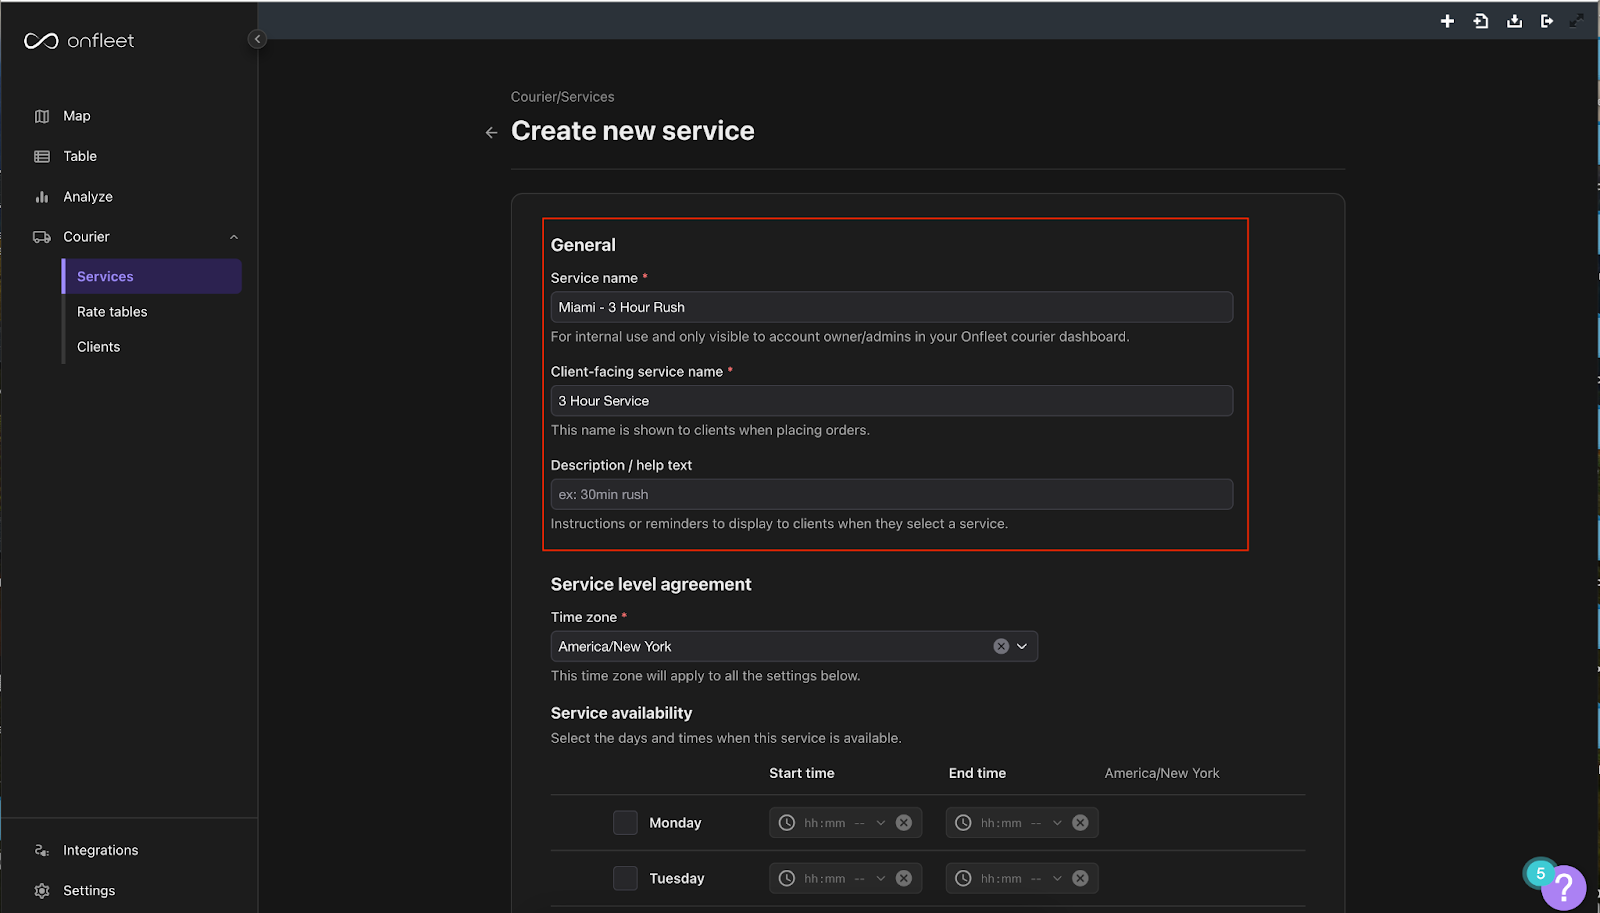This screenshot has height=913, width=1600.
Task: Collapse the sidebar with the chevron button
Action: pyautogui.click(x=257, y=39)
